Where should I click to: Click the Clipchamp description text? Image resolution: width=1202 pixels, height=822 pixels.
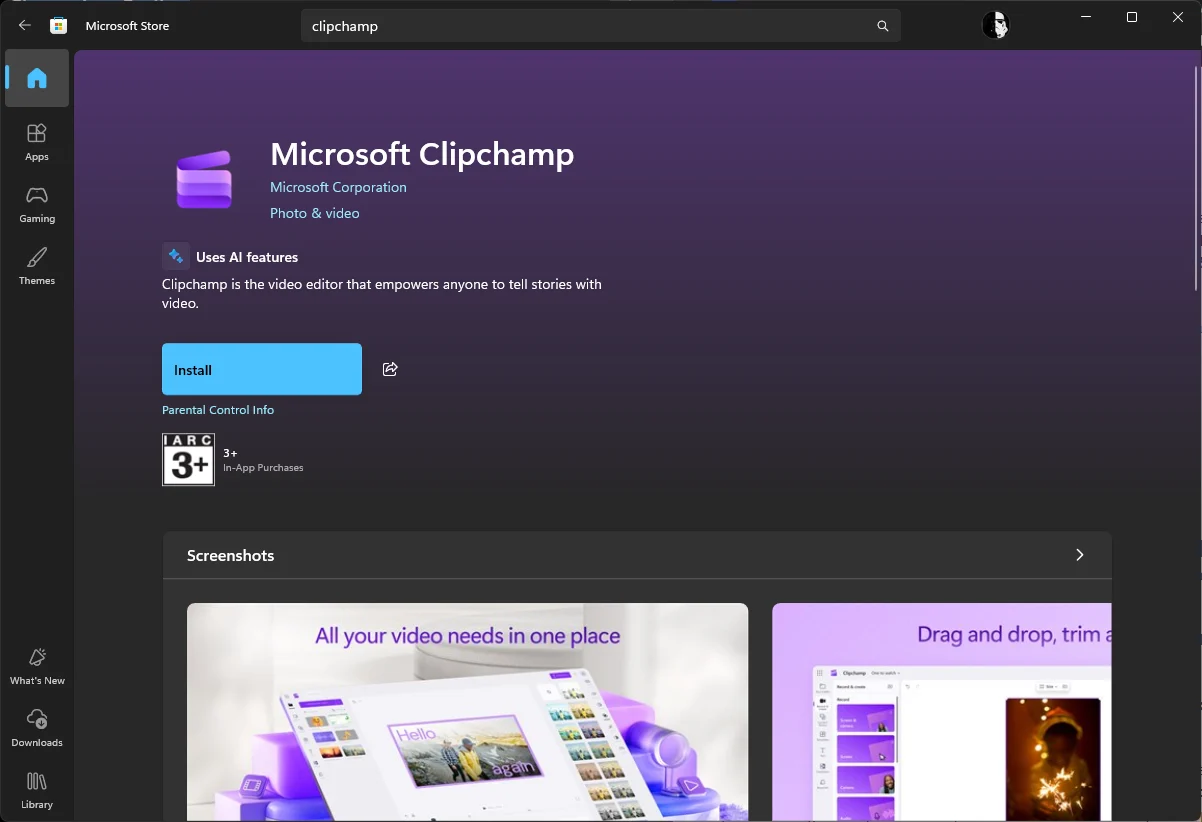coord(382,294)
